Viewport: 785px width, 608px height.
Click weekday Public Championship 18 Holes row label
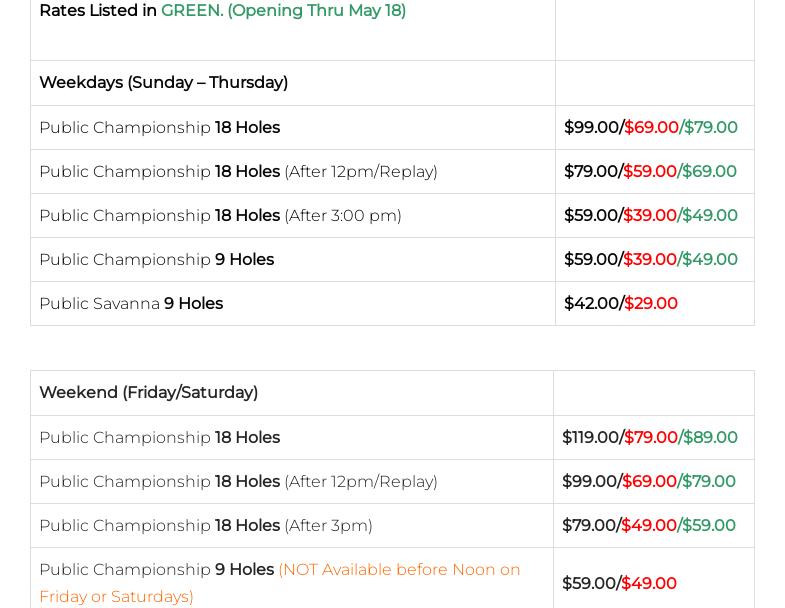pyautogui.click(x=159, y=128)
